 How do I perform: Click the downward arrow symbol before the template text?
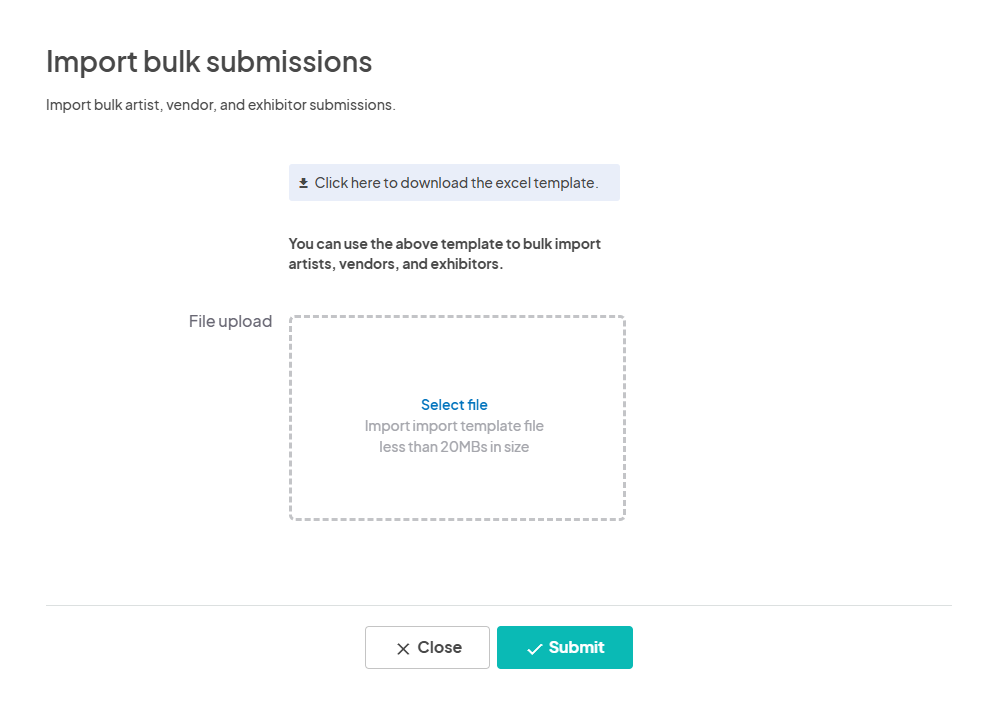pos(303,182)
